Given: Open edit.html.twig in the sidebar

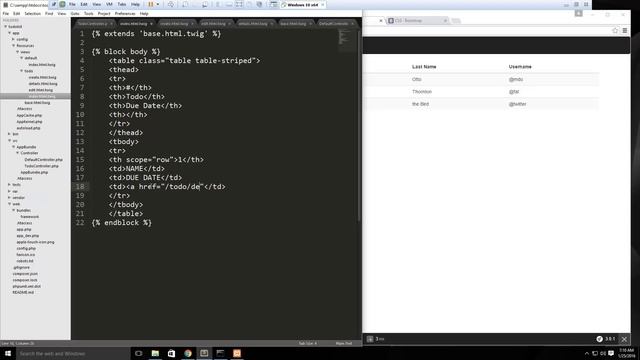Looking at the screenshot, I should pyautogui.click(x=40, y=90).
